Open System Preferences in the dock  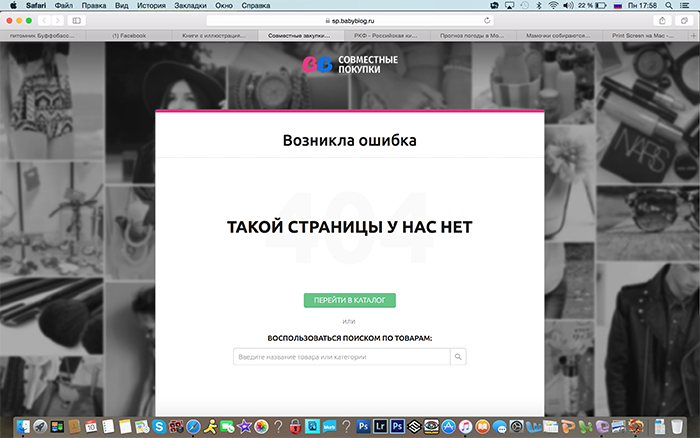(517, 426)
